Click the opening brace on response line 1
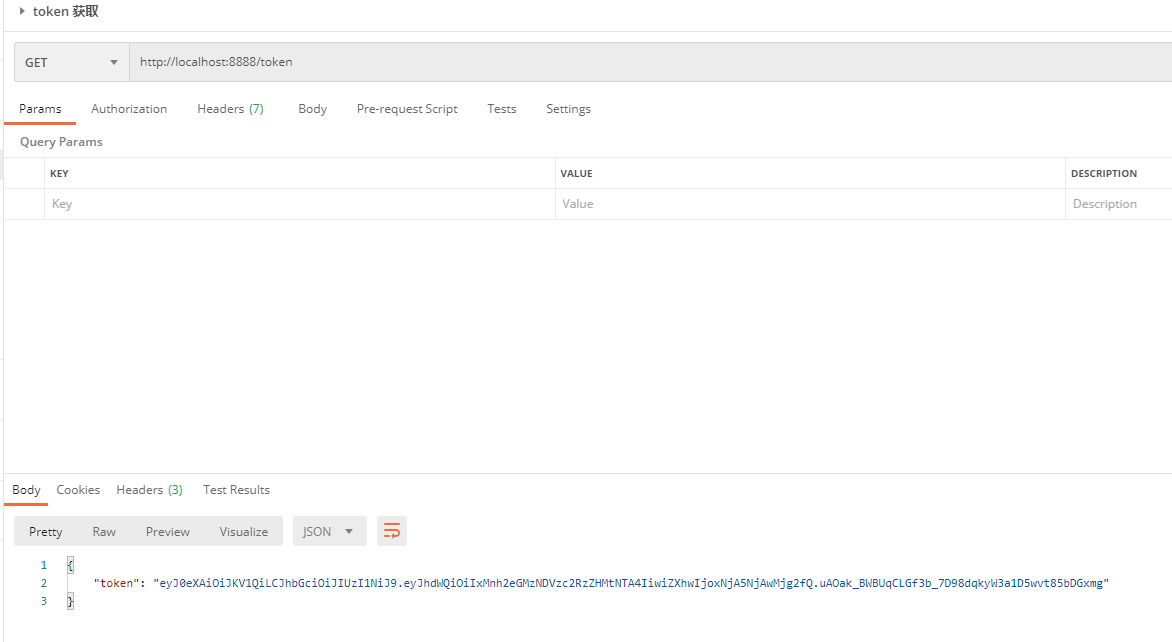The image size is (1172, 642). (x=70, y=565)
